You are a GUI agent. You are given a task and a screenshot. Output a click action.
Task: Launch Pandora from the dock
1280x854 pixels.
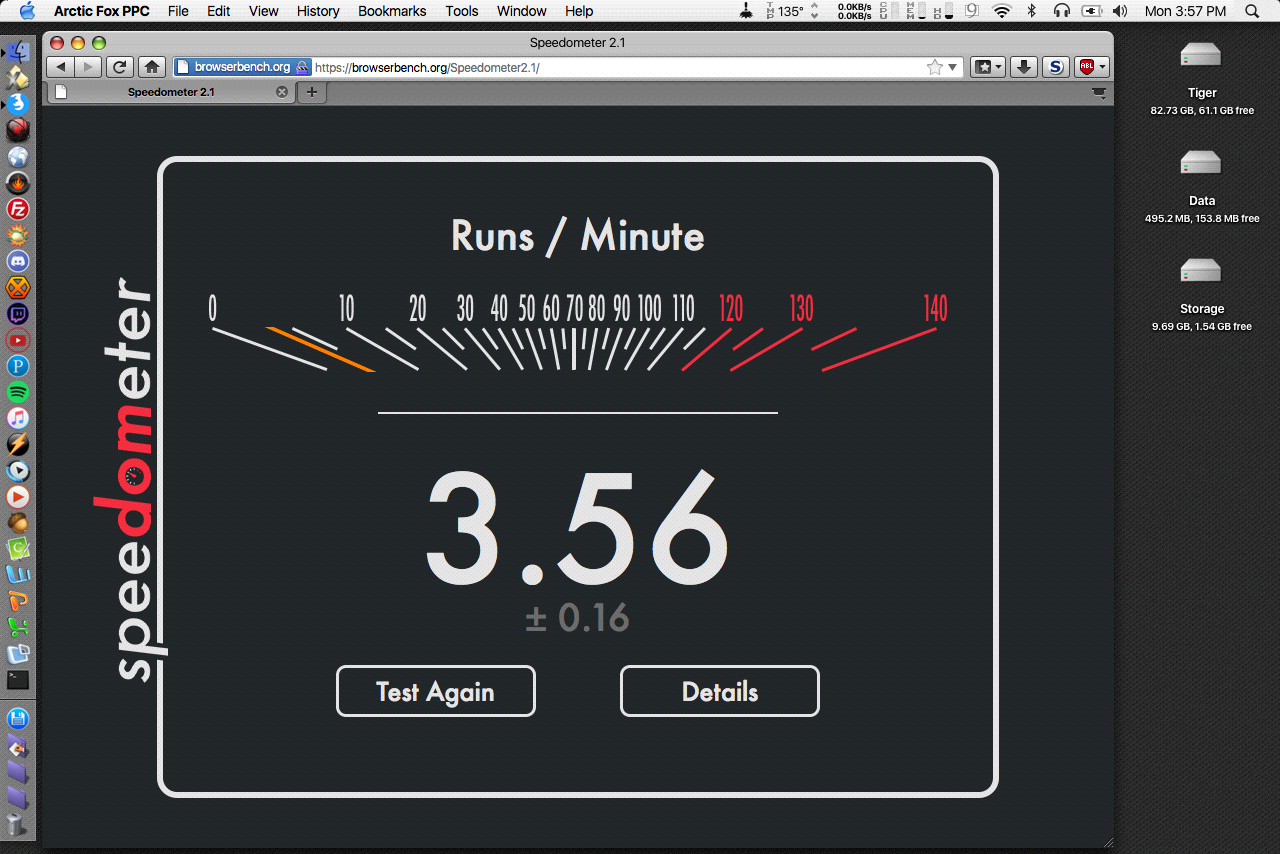tap(18, 366)
